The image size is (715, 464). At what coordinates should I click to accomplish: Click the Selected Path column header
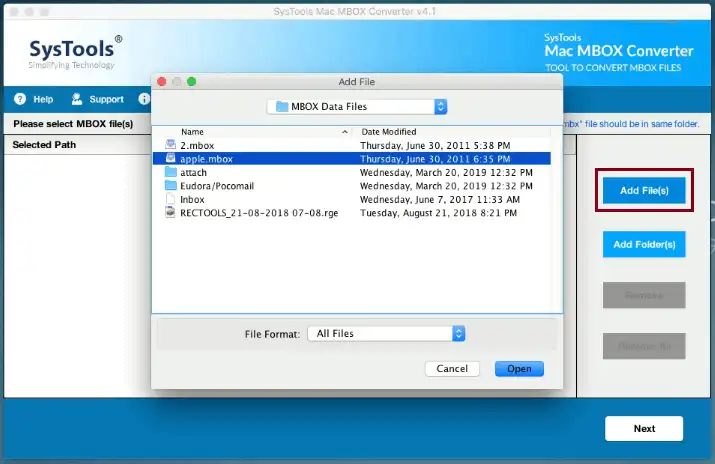coord(44,144)
